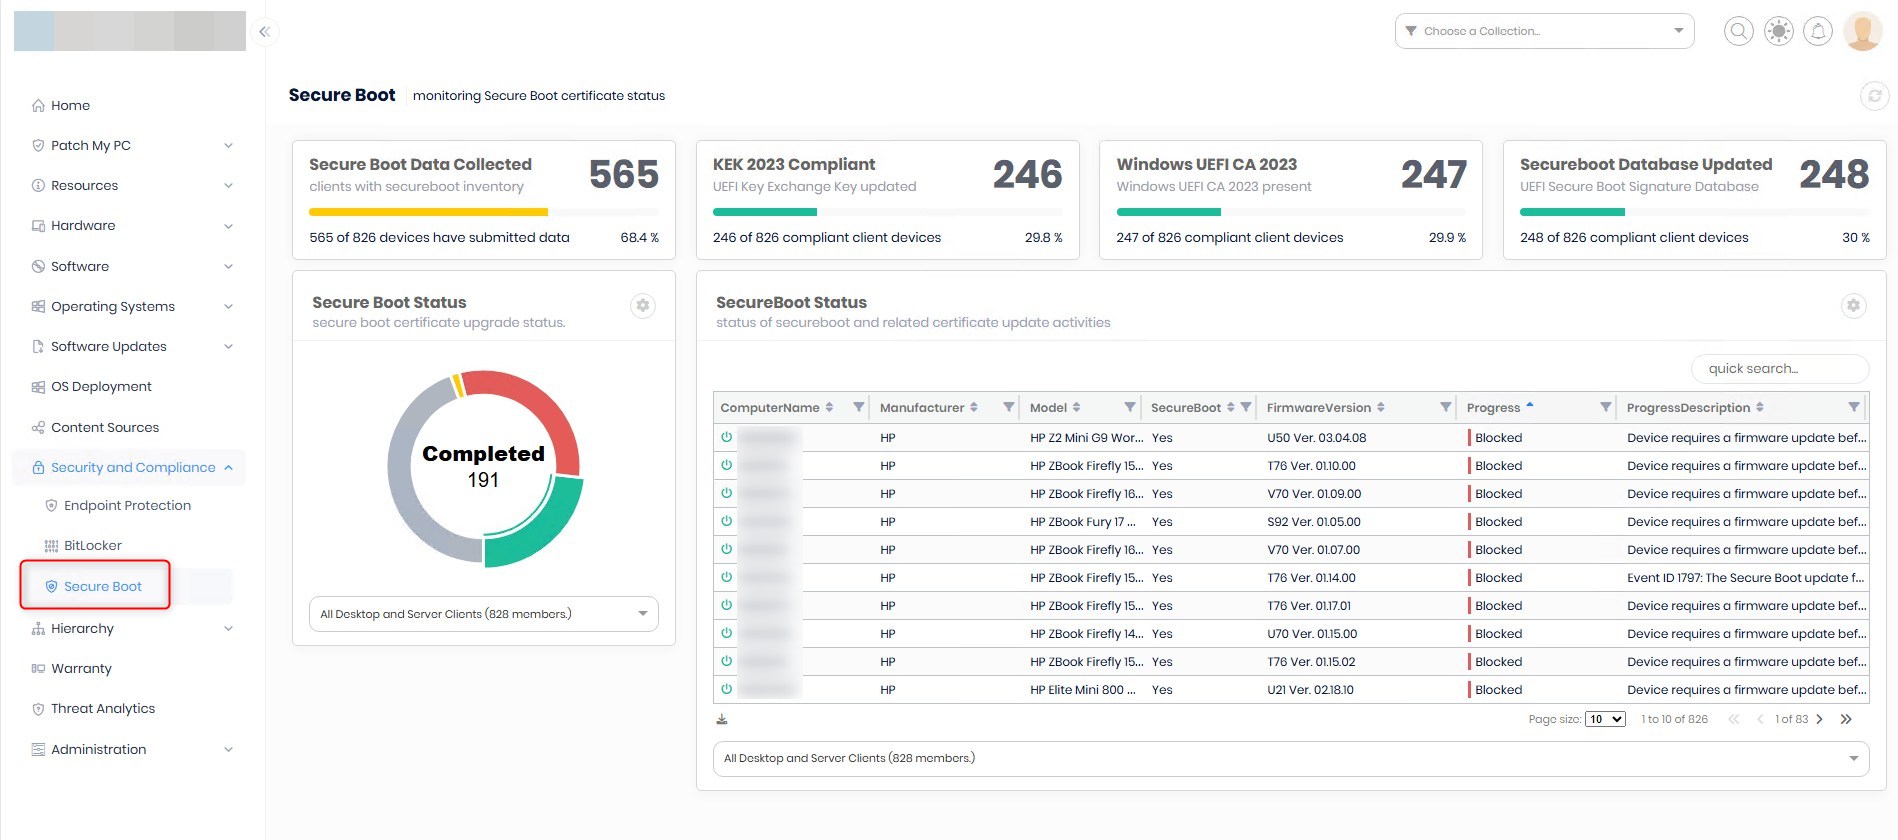
Task: Click the export download icon below table
Action: 722,719
